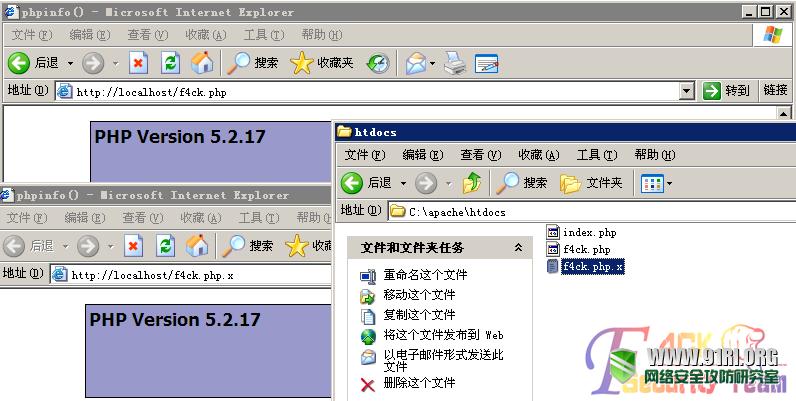796x401 pixels.
Task: Click Back button in top IE window
Action: click(x=34, y=63)
